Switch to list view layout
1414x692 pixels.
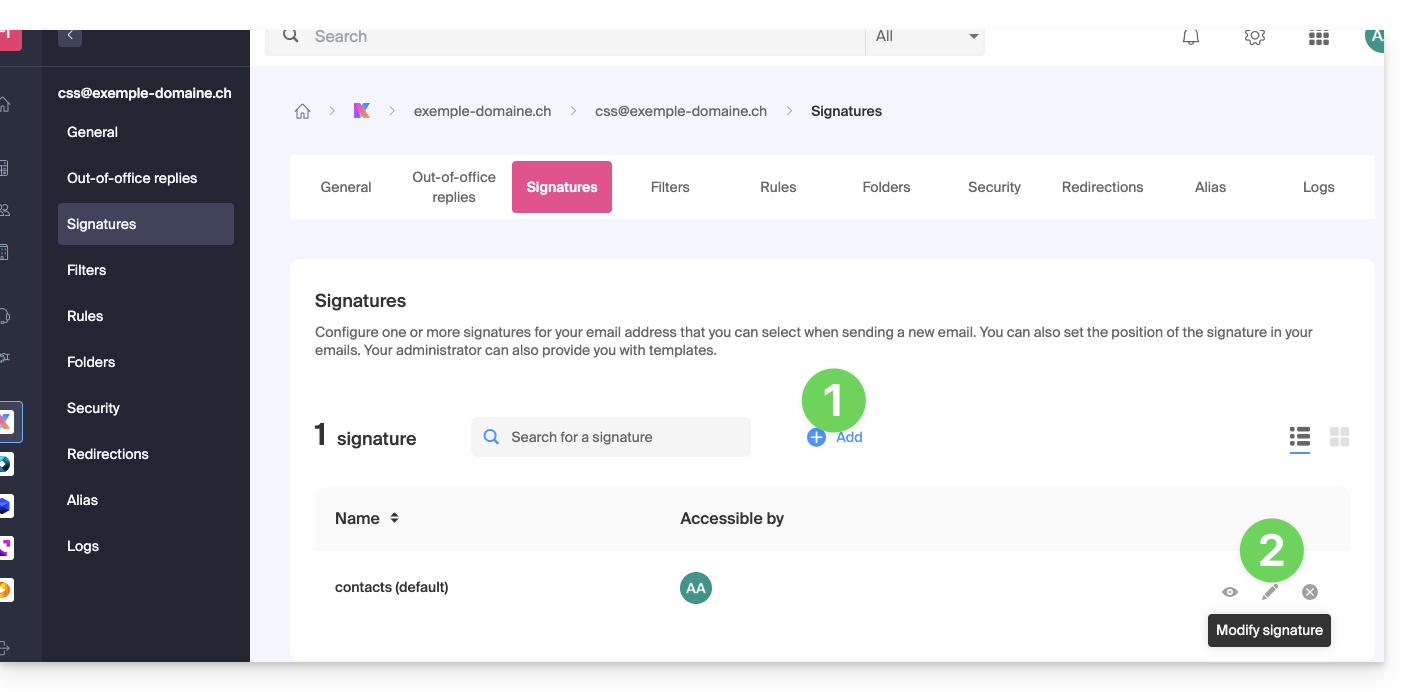pos(1300,437)
